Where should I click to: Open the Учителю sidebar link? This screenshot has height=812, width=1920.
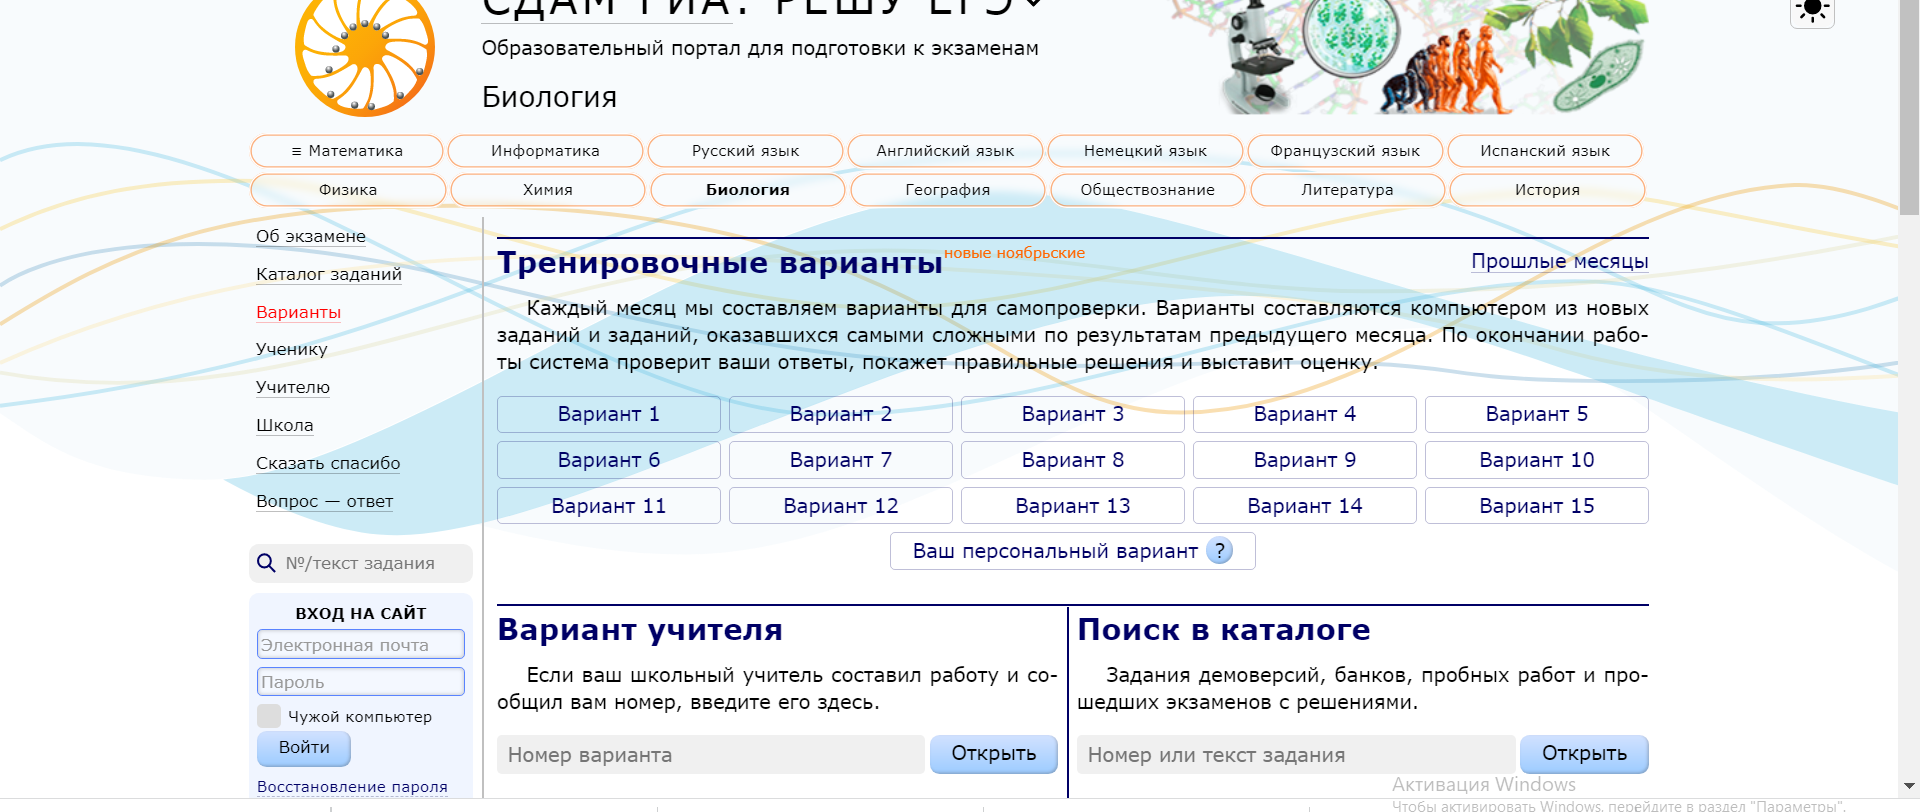tap(293, 387)
